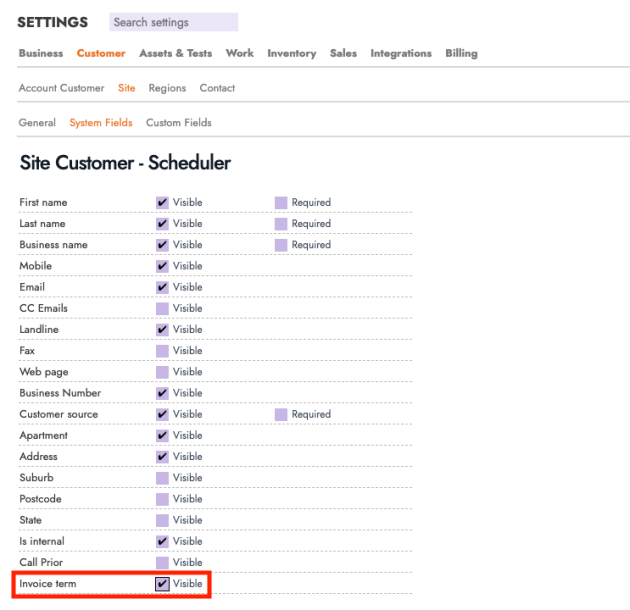Click the Search settings input field
The width and height of the screenshot is (630, 610).
click(173, 22)
